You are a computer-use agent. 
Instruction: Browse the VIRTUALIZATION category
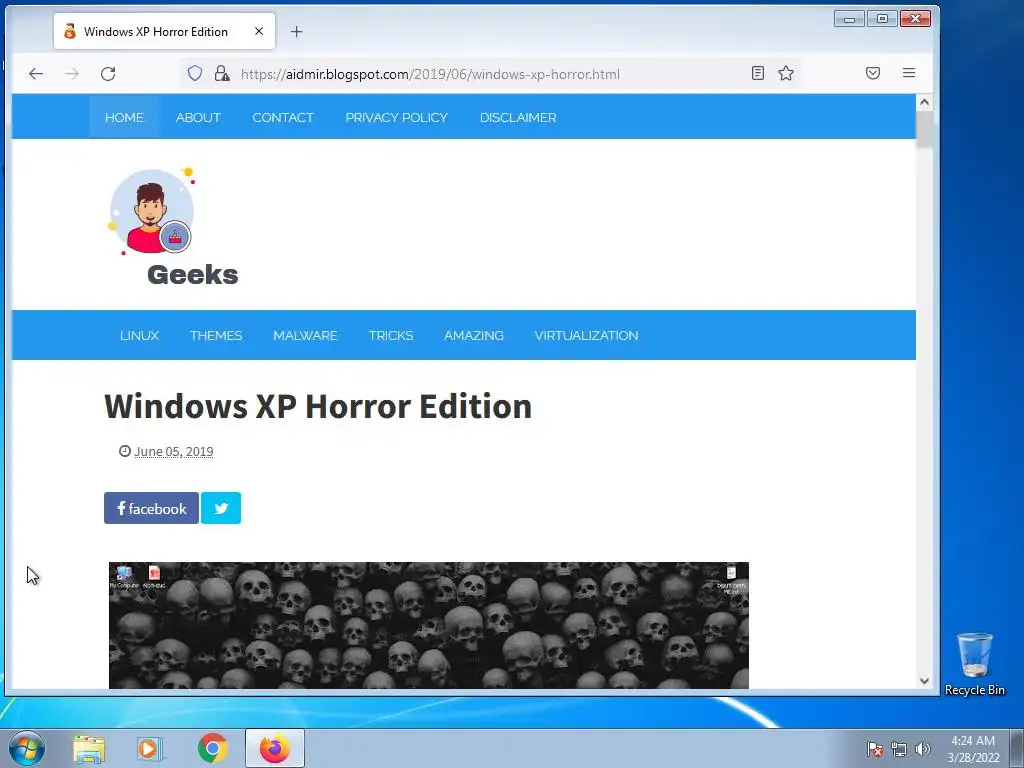586,336
